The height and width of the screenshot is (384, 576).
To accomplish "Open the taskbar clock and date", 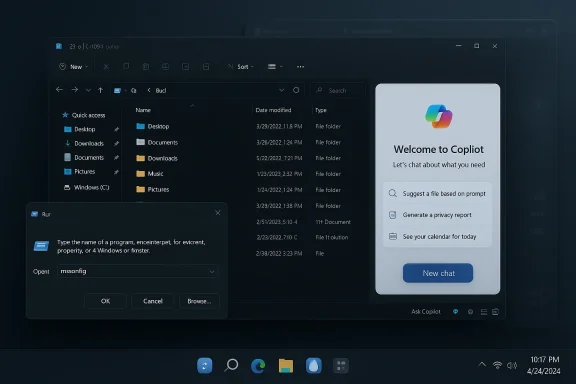I will 544,365.
